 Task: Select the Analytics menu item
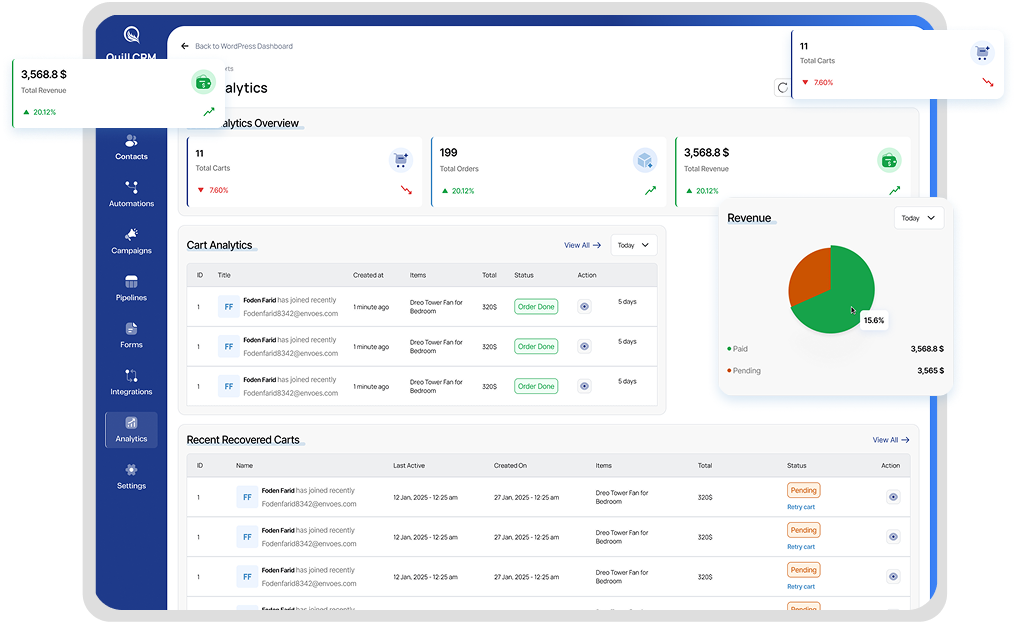coord(131,429)
